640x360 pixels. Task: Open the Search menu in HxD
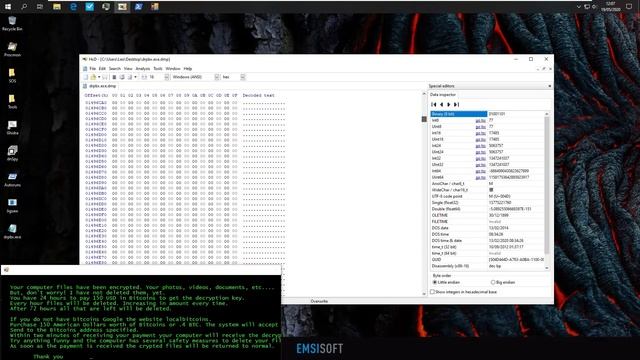coord(115,69)
